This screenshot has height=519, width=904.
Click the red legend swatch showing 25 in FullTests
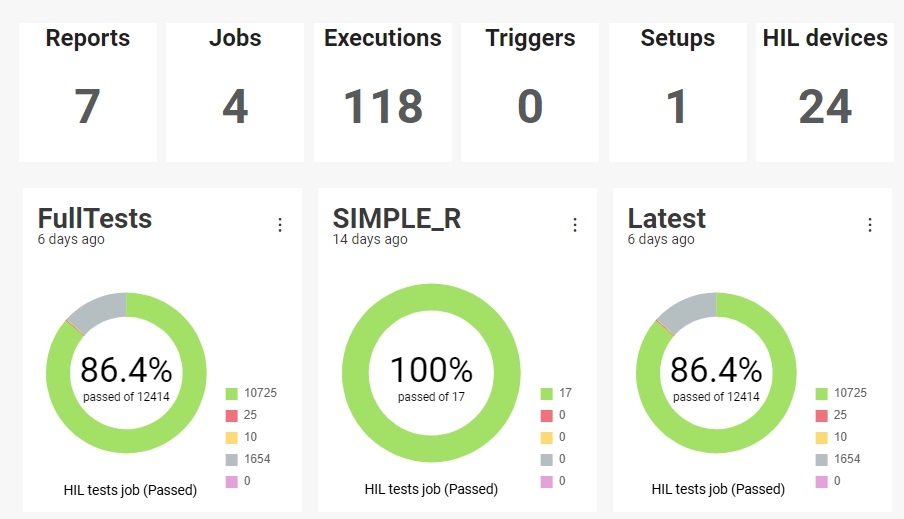point(232,416)
